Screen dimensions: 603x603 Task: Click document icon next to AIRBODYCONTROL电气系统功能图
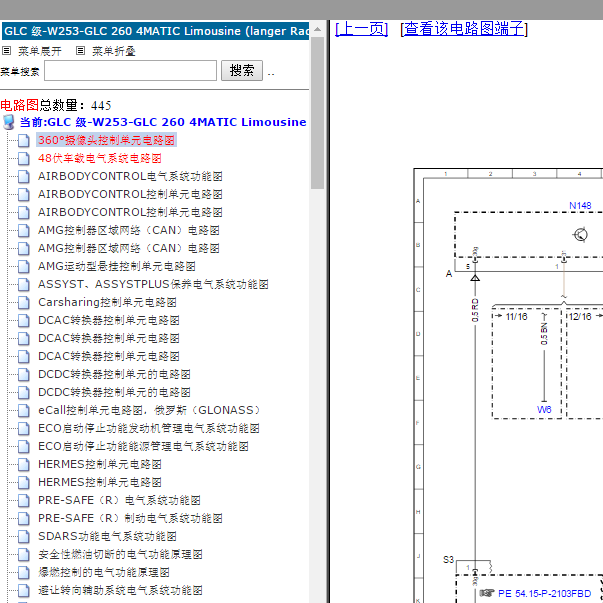tap(24, 177)
